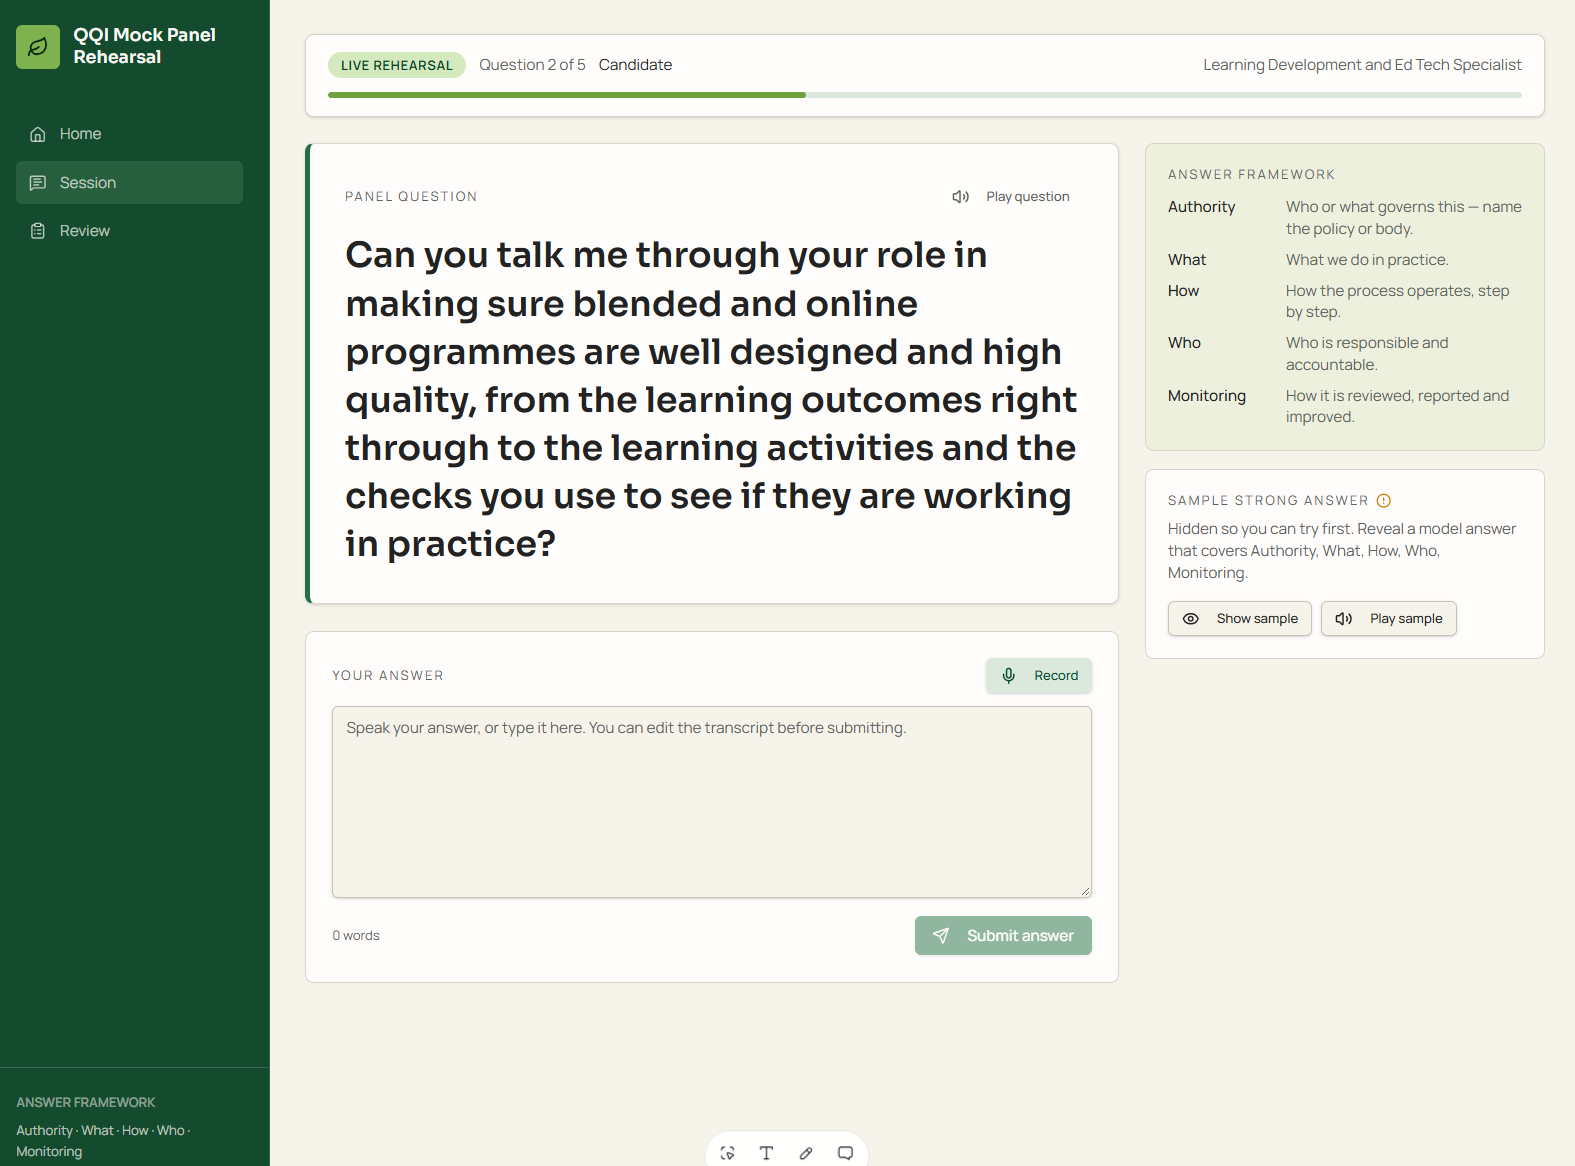The height and width of the screenshot is (1166, 1575).
Task: Click the Session chat icon in sidebar
Action: point(38,183)
